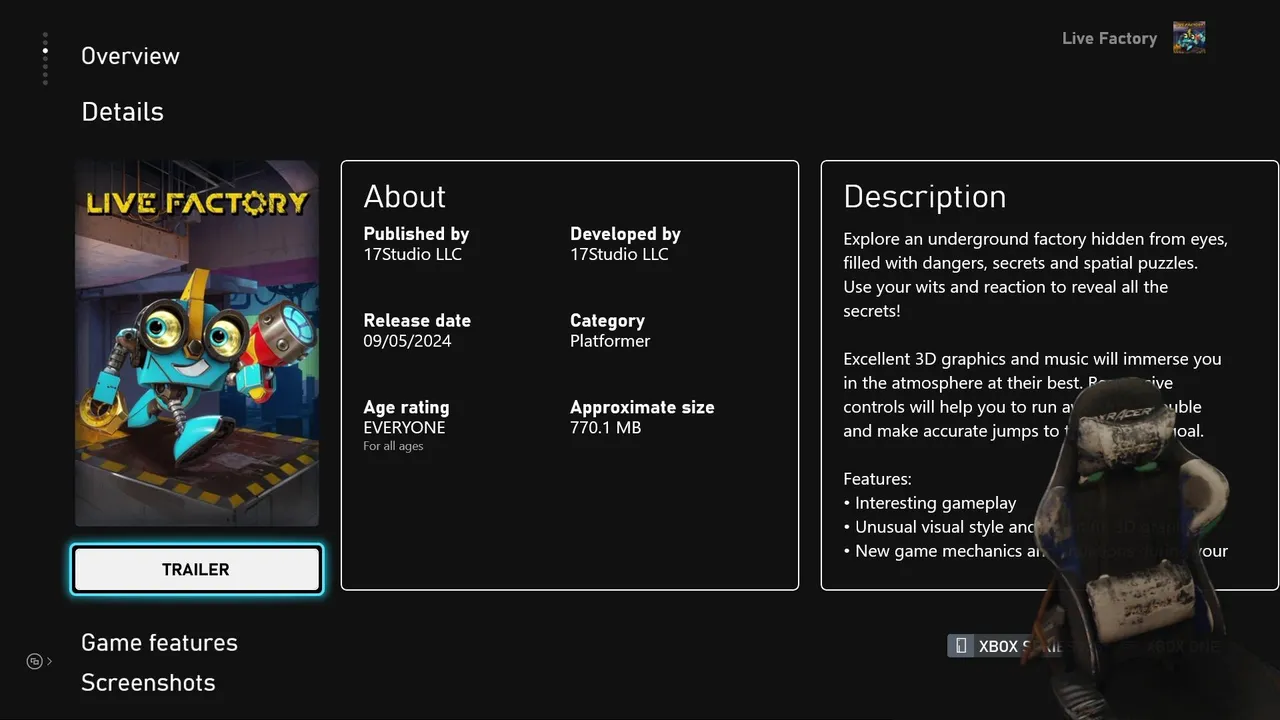Select the Details section heading
This screenshot has height=720, width=1280.
coord(122,112)
